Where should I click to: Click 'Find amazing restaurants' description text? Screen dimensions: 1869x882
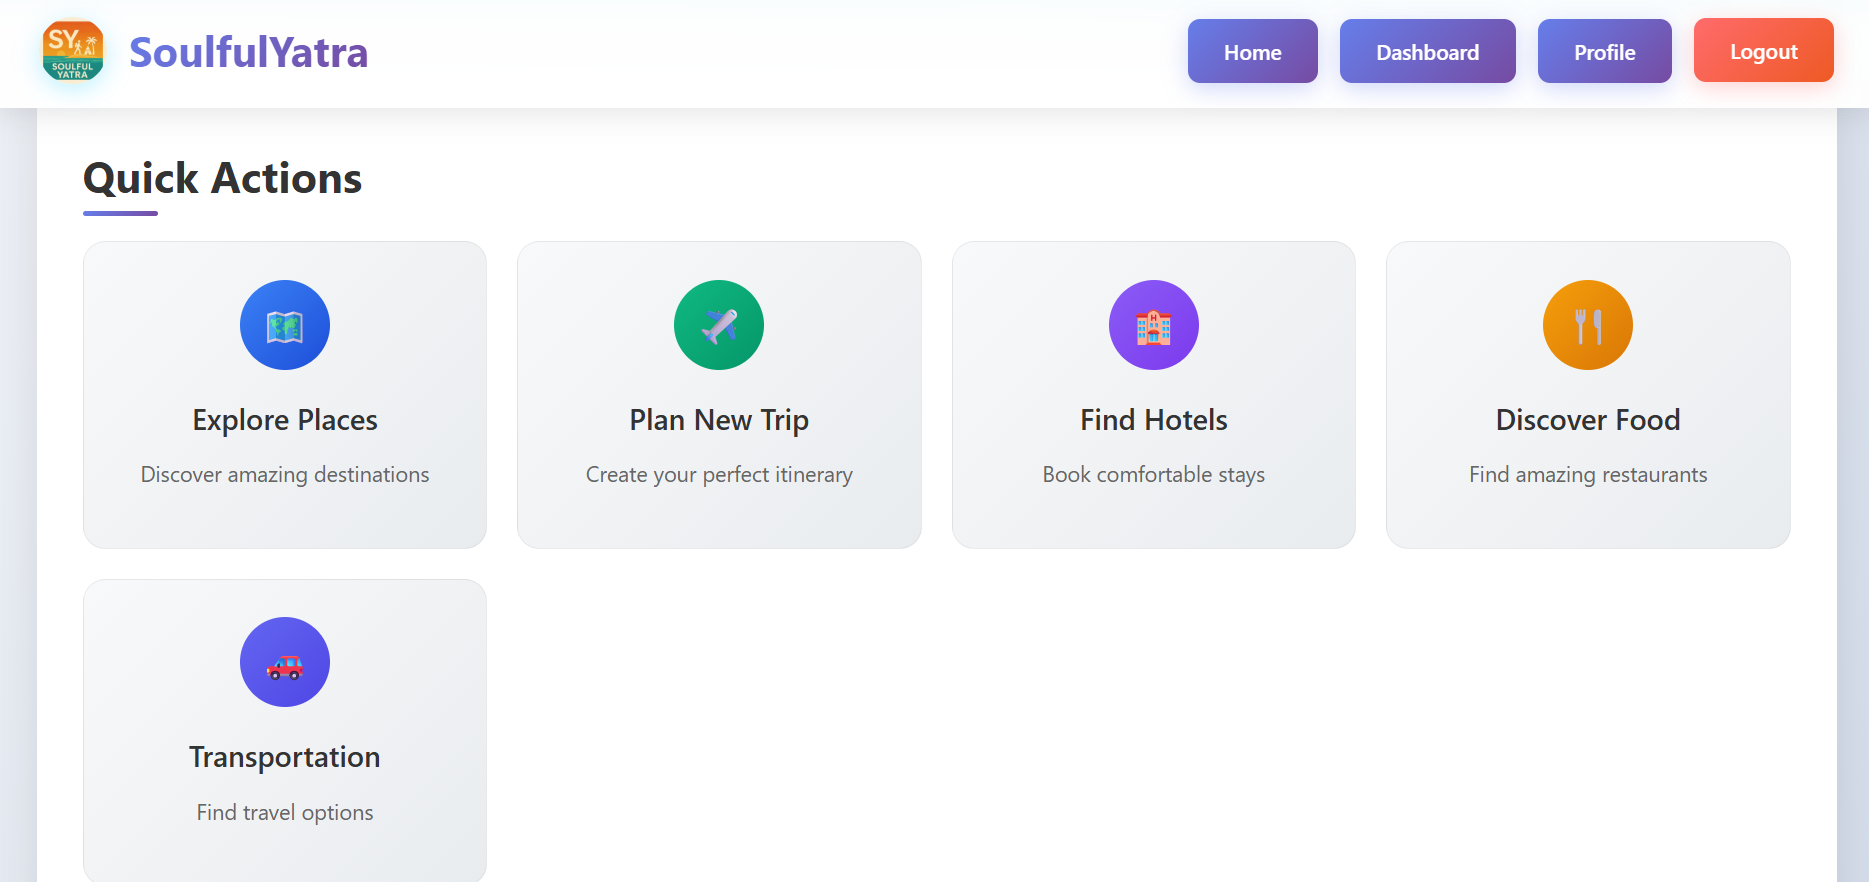pos(1588,474)
